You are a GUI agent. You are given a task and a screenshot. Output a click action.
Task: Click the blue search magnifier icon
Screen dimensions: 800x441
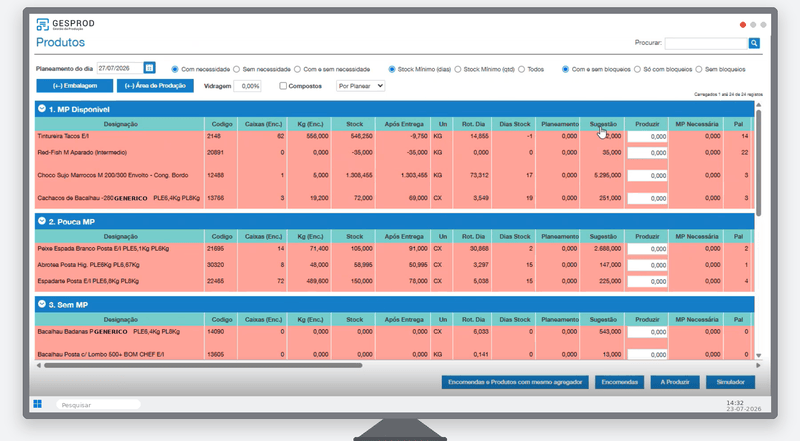click(x=754, y=43)
